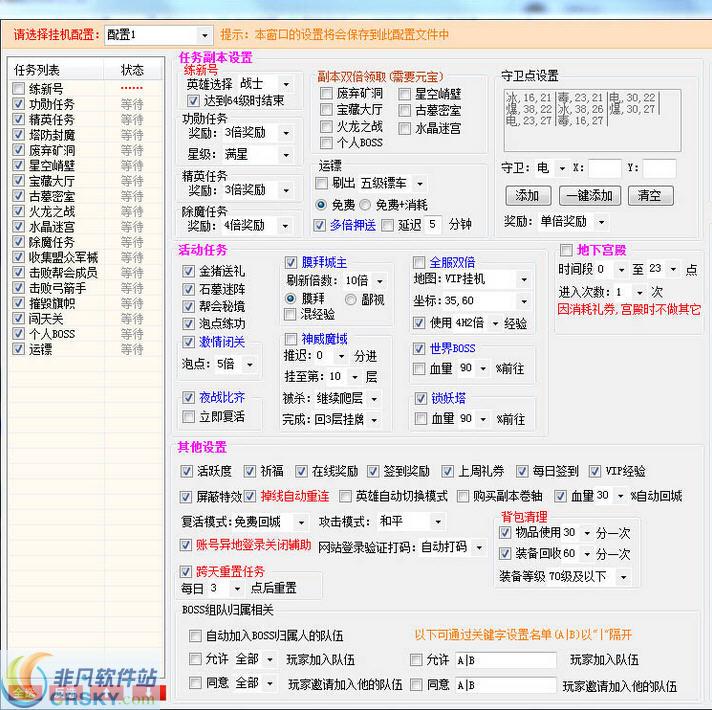Screen dimensions: 712x710
Task: Enable the 地下宫殿 checkbox
Action: coord(566,250)
